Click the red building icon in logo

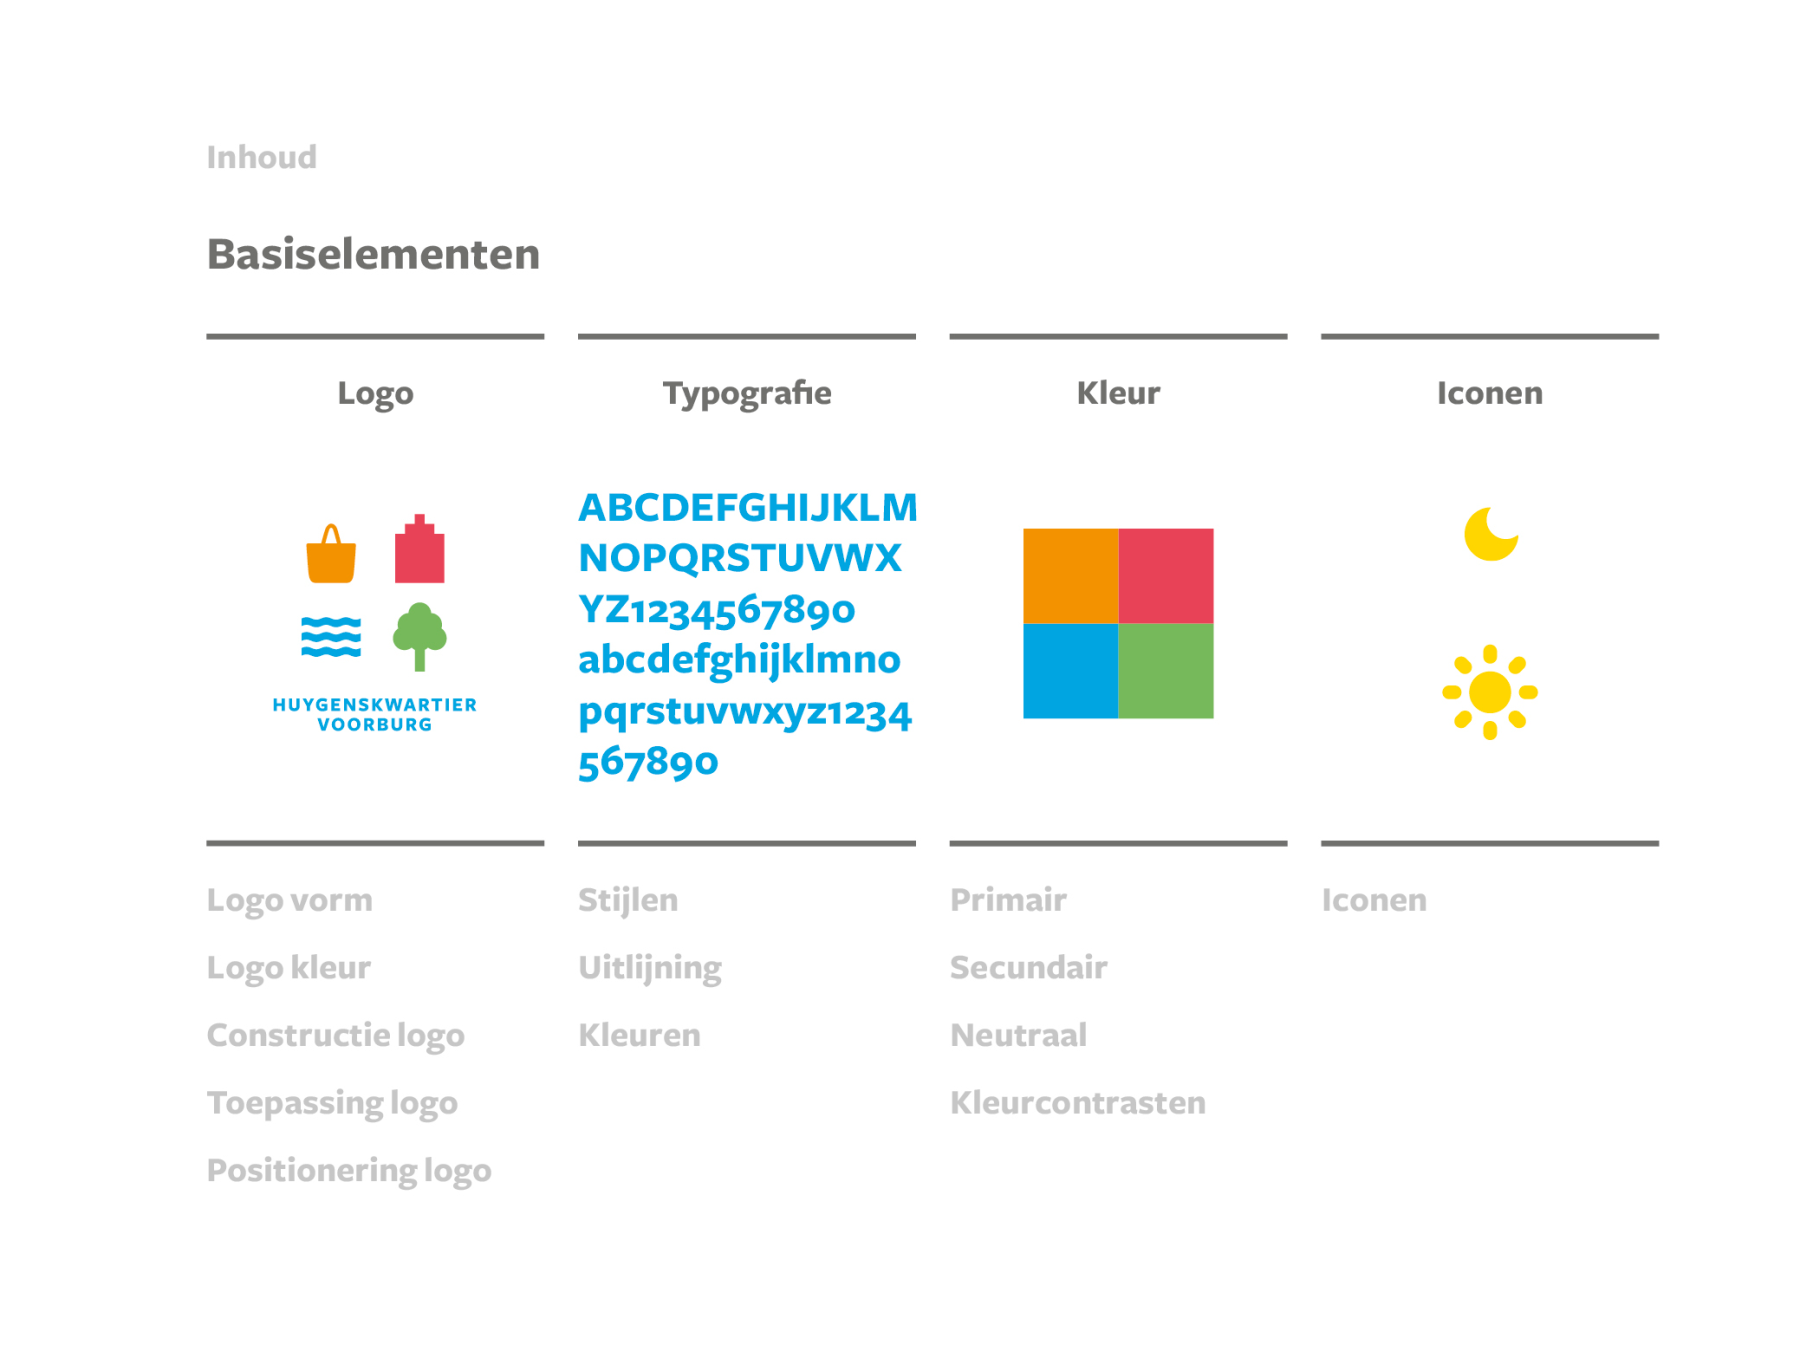[x=419, y=551]
